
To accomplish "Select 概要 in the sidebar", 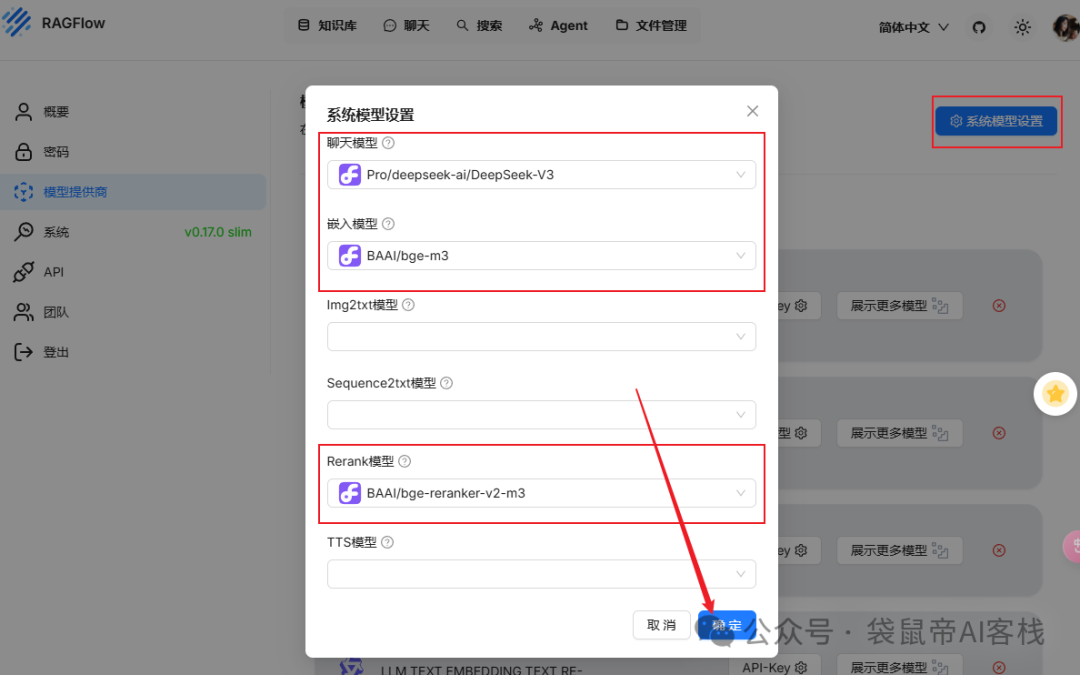I will pyautogui.click(x=134, y=112).
